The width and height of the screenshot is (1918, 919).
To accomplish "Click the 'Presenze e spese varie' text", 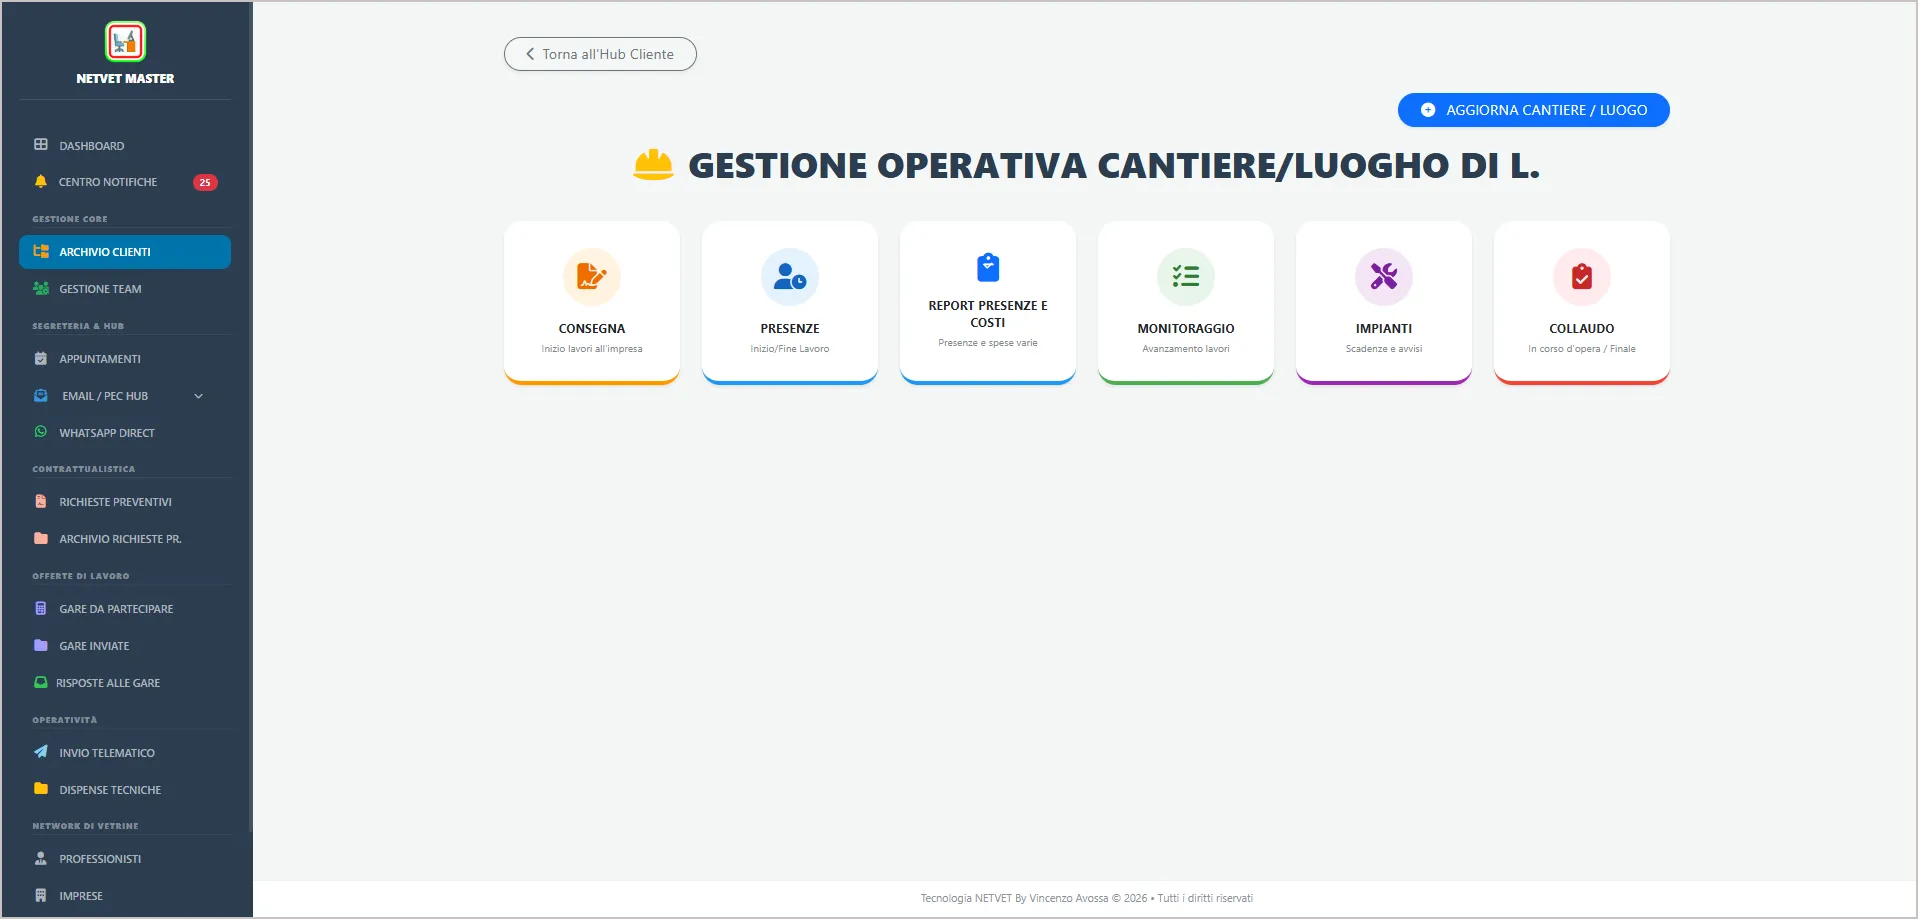I will click(x=988, y=343).
